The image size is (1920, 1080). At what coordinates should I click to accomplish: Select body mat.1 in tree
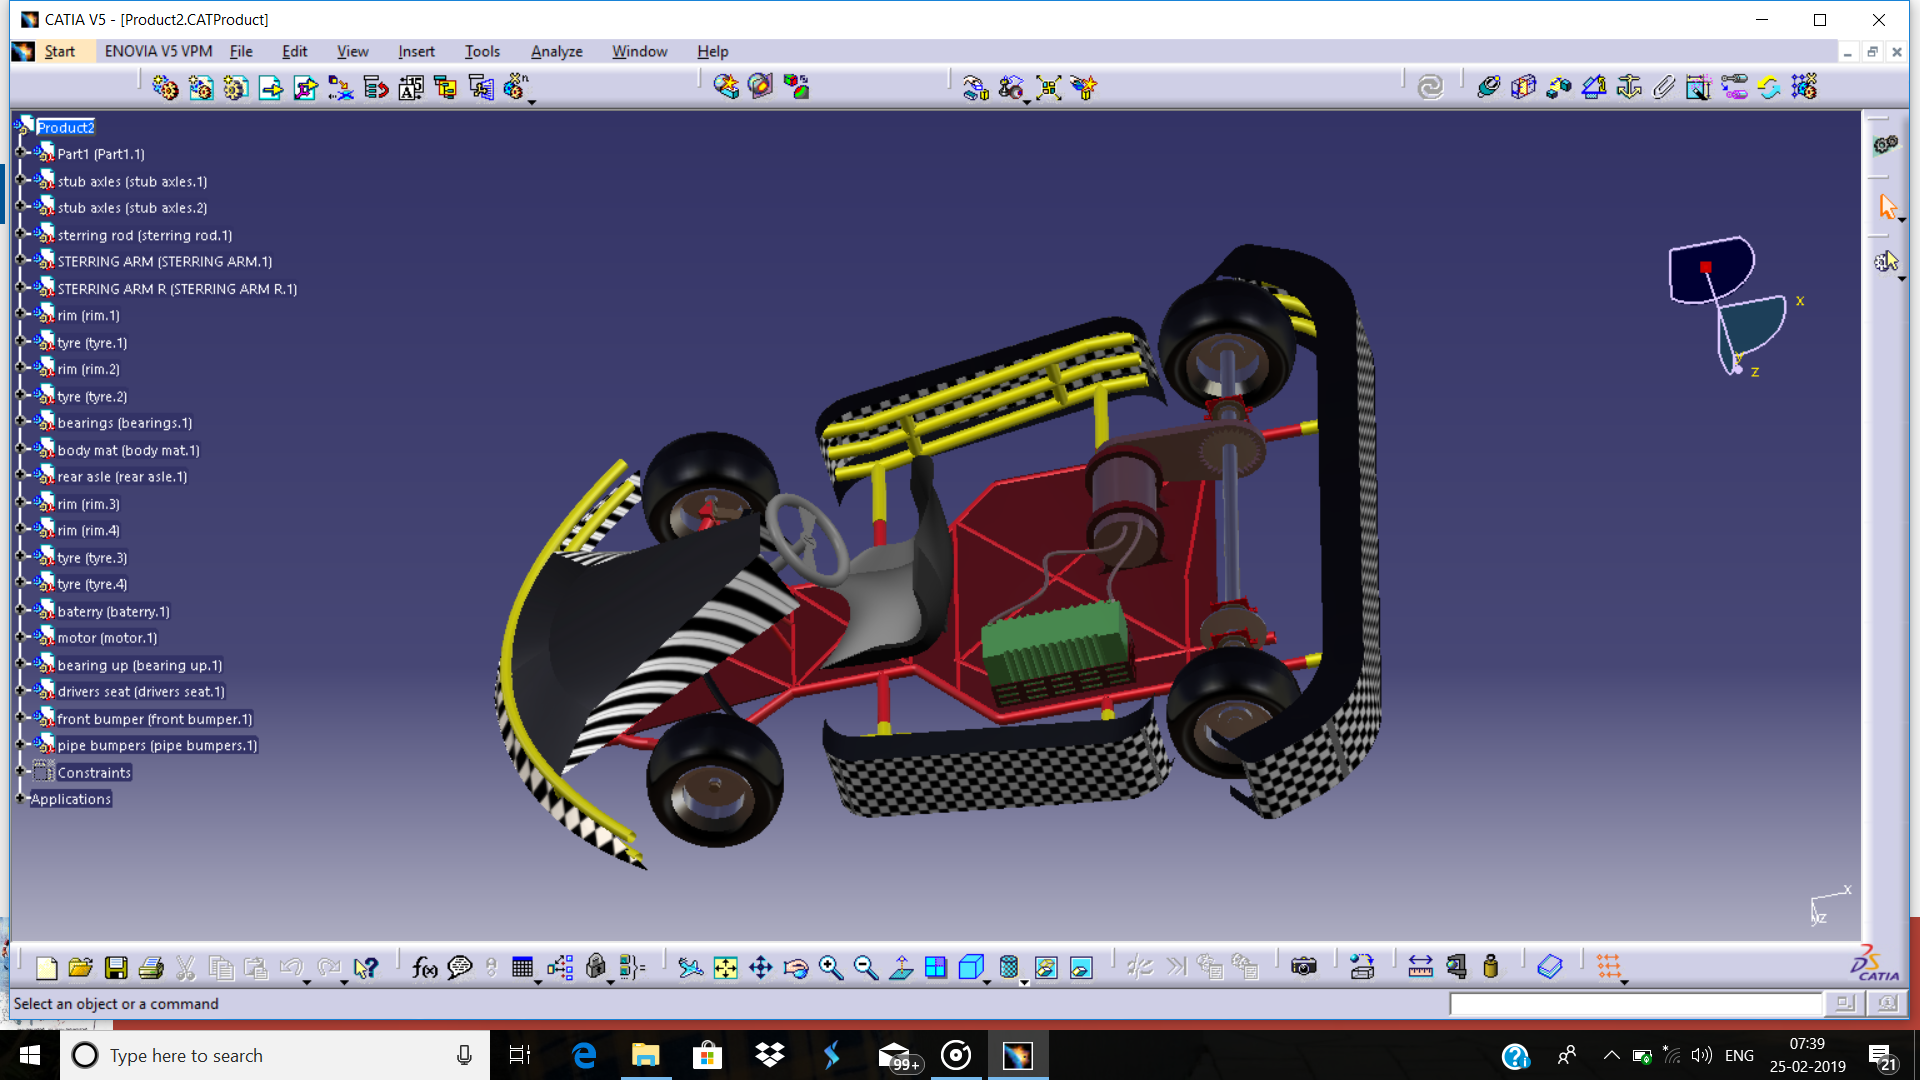click(128, 450)
